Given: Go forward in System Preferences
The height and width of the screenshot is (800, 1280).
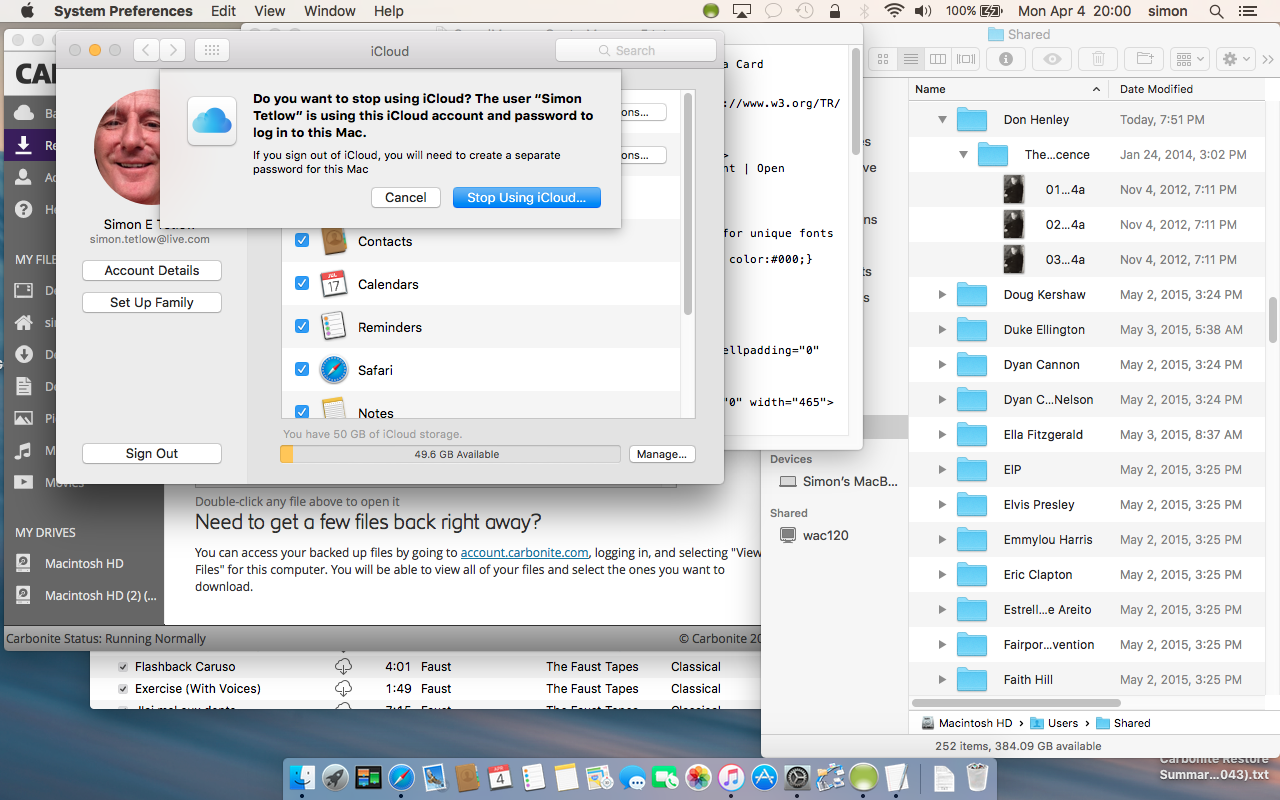Looking at the screenshot, I should click(173, 50).
